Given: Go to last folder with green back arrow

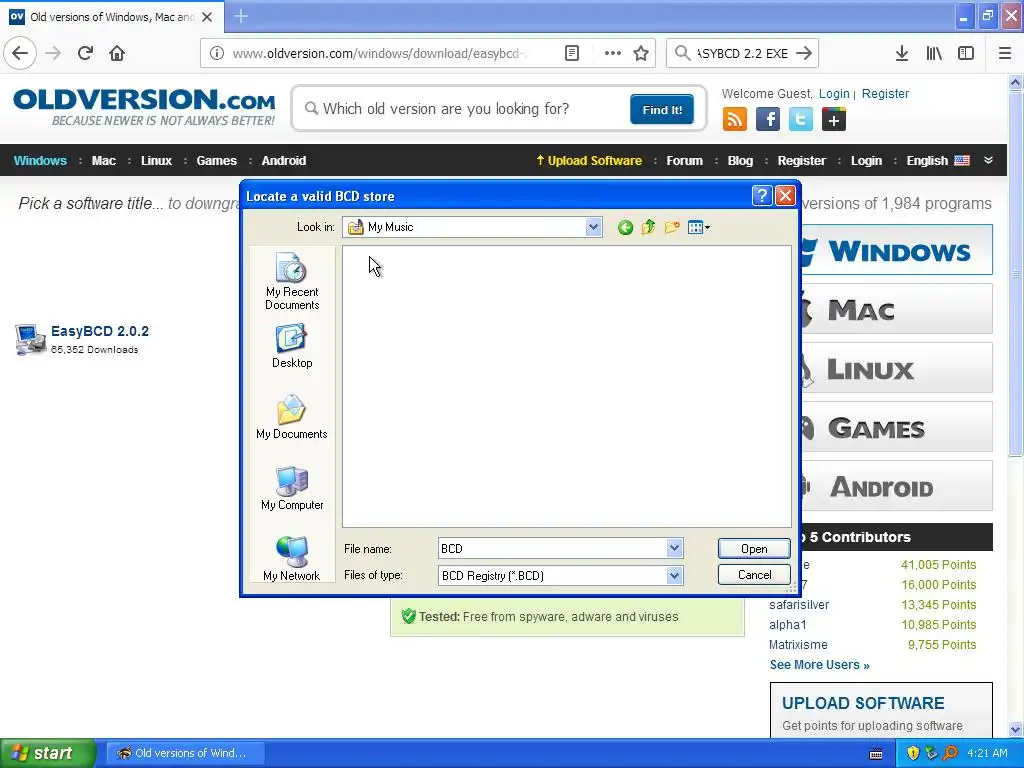Looking at the screenshot, I should (625, 227).
